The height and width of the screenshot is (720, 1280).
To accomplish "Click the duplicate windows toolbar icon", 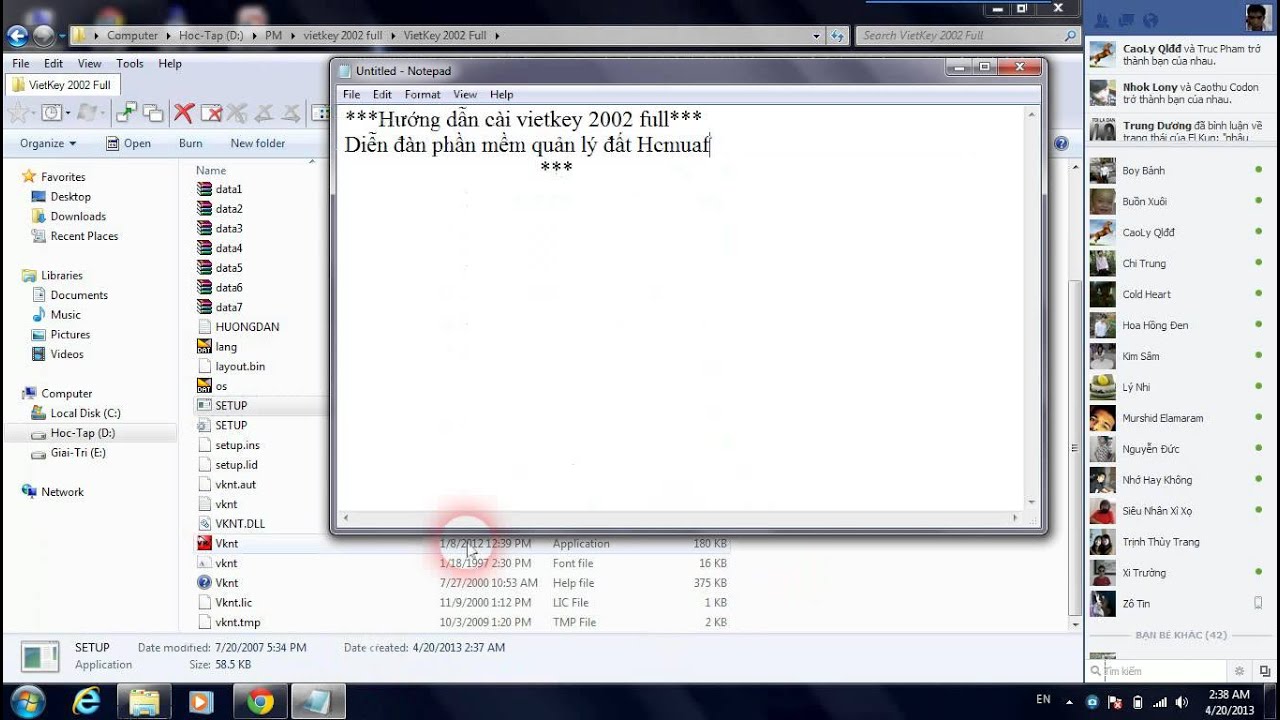I will [x=153, y=113].
